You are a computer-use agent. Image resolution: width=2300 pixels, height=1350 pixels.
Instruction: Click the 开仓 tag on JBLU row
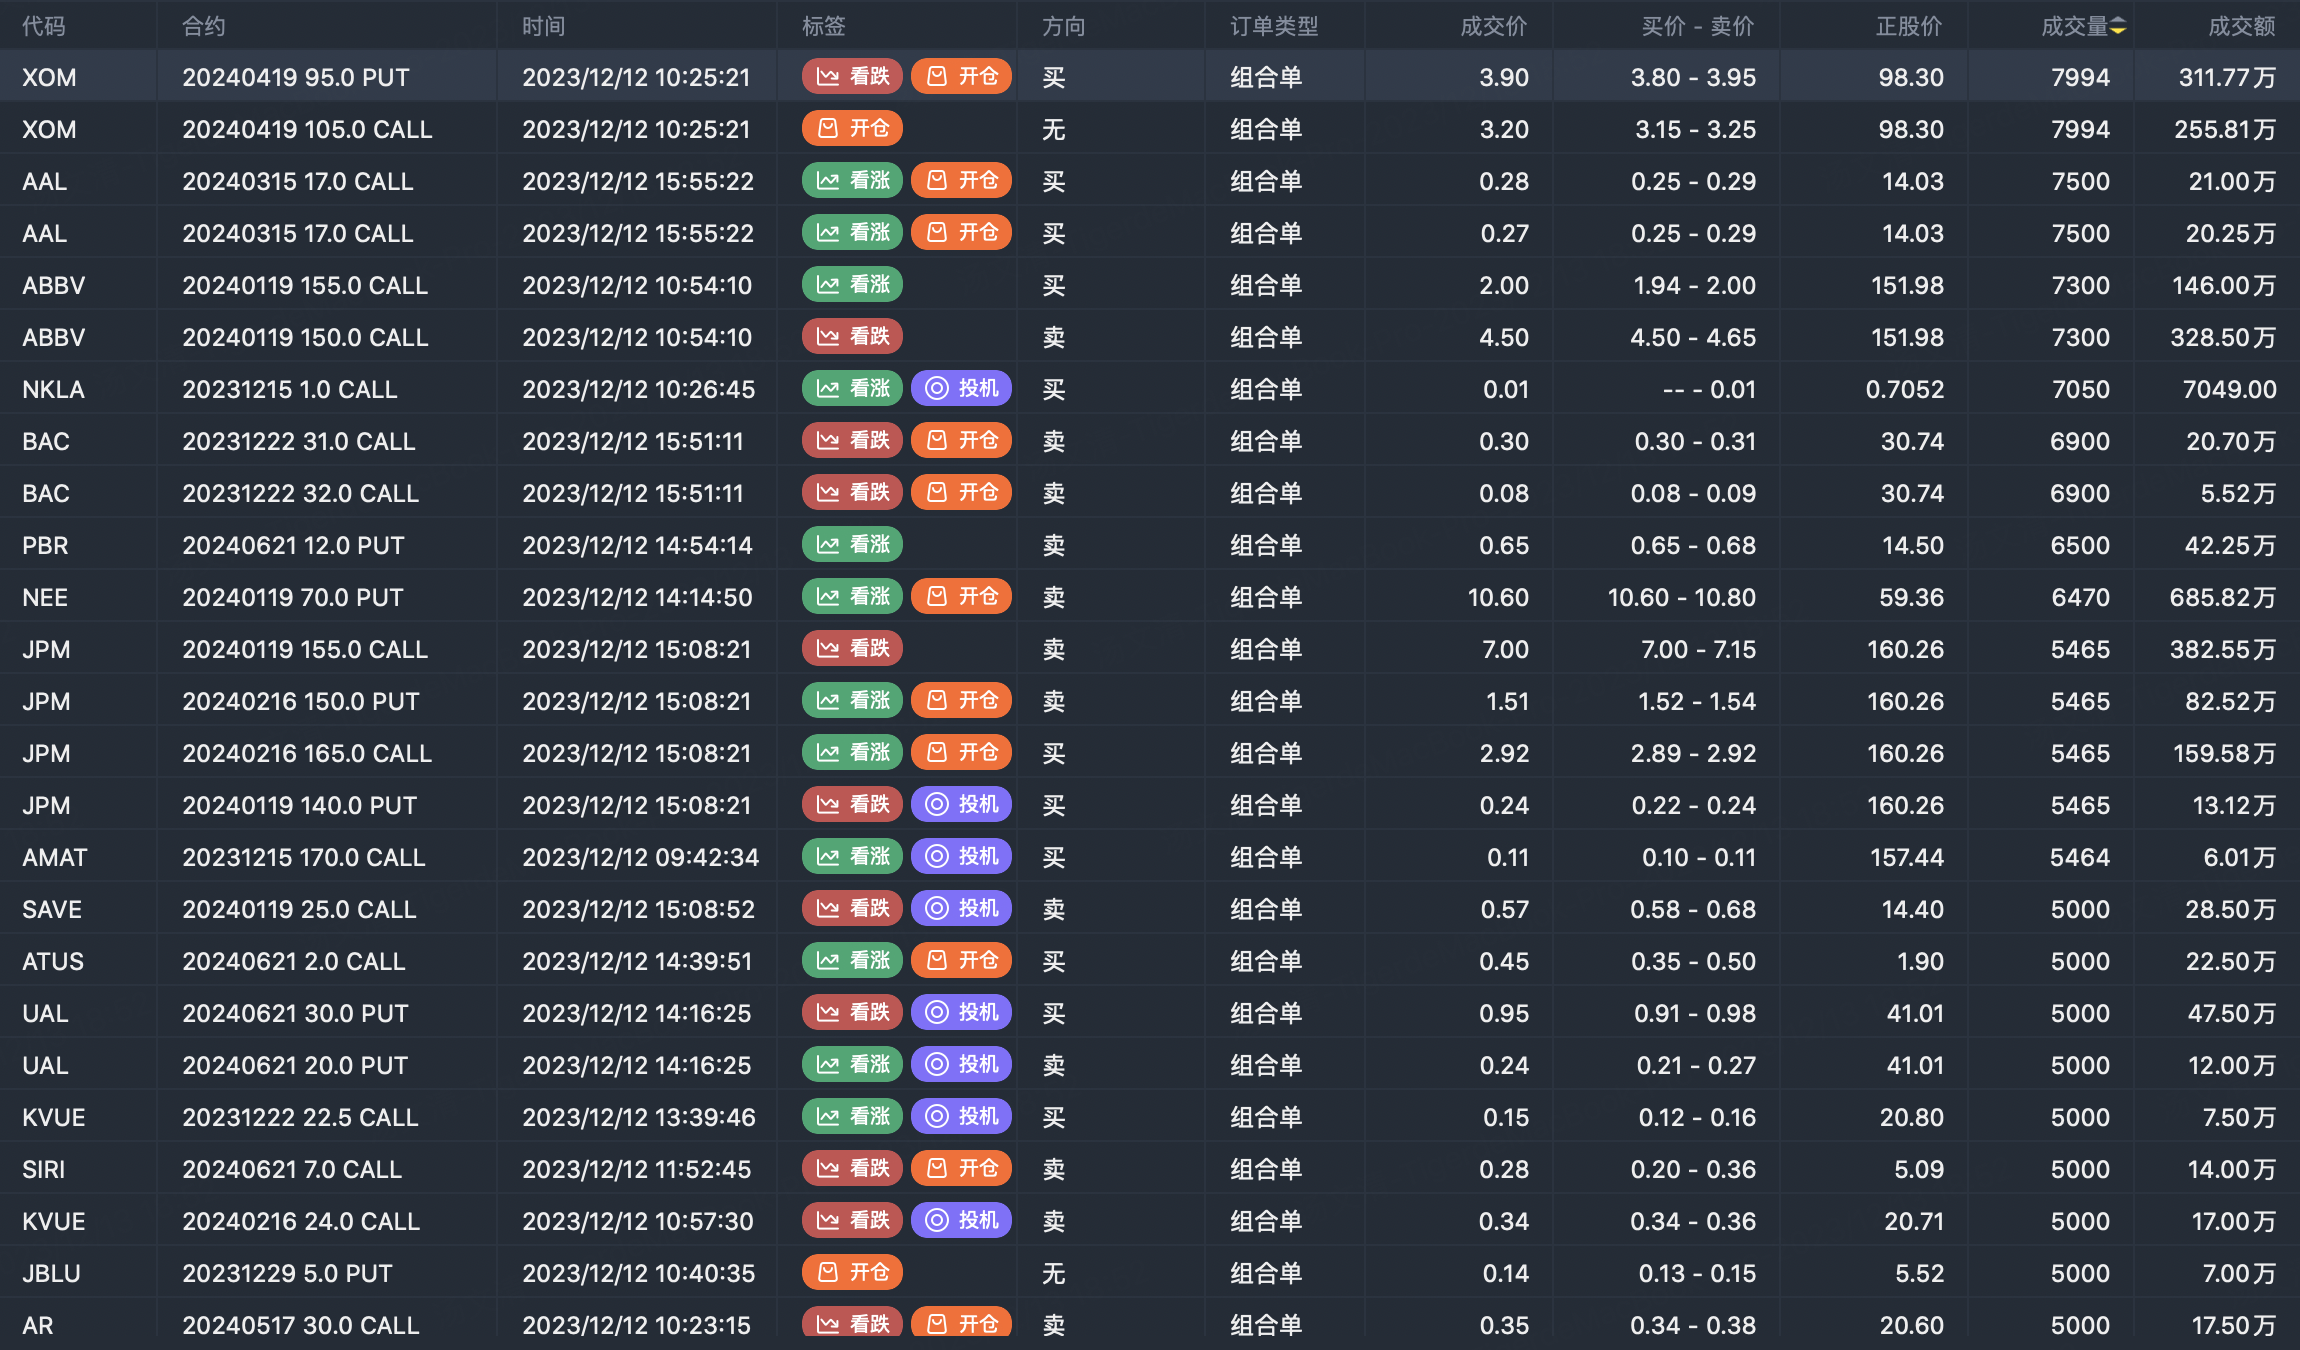pos(852,1273)
